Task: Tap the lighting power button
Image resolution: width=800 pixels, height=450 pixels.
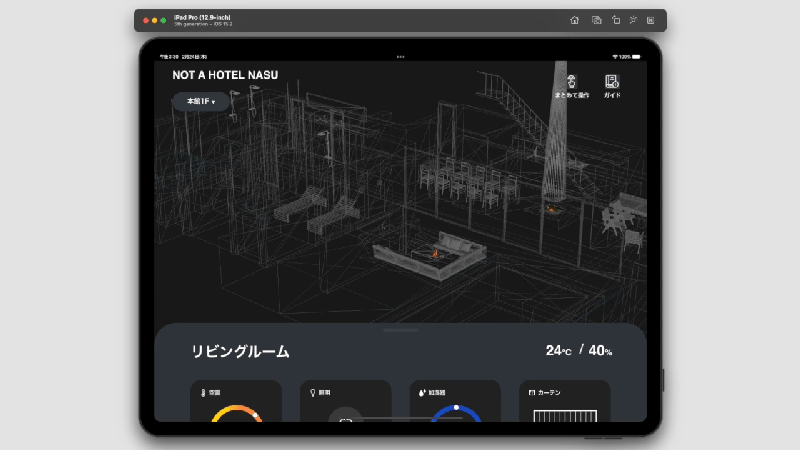Action: pos(345,415)
